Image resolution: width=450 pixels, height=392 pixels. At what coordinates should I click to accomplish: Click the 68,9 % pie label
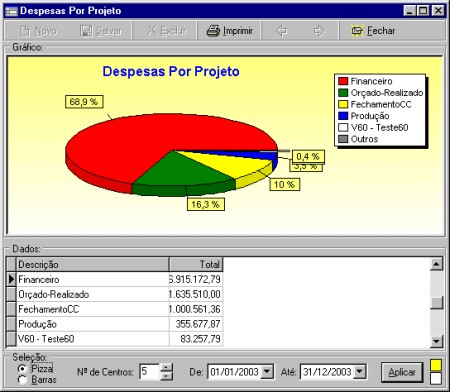pos(84,102)
